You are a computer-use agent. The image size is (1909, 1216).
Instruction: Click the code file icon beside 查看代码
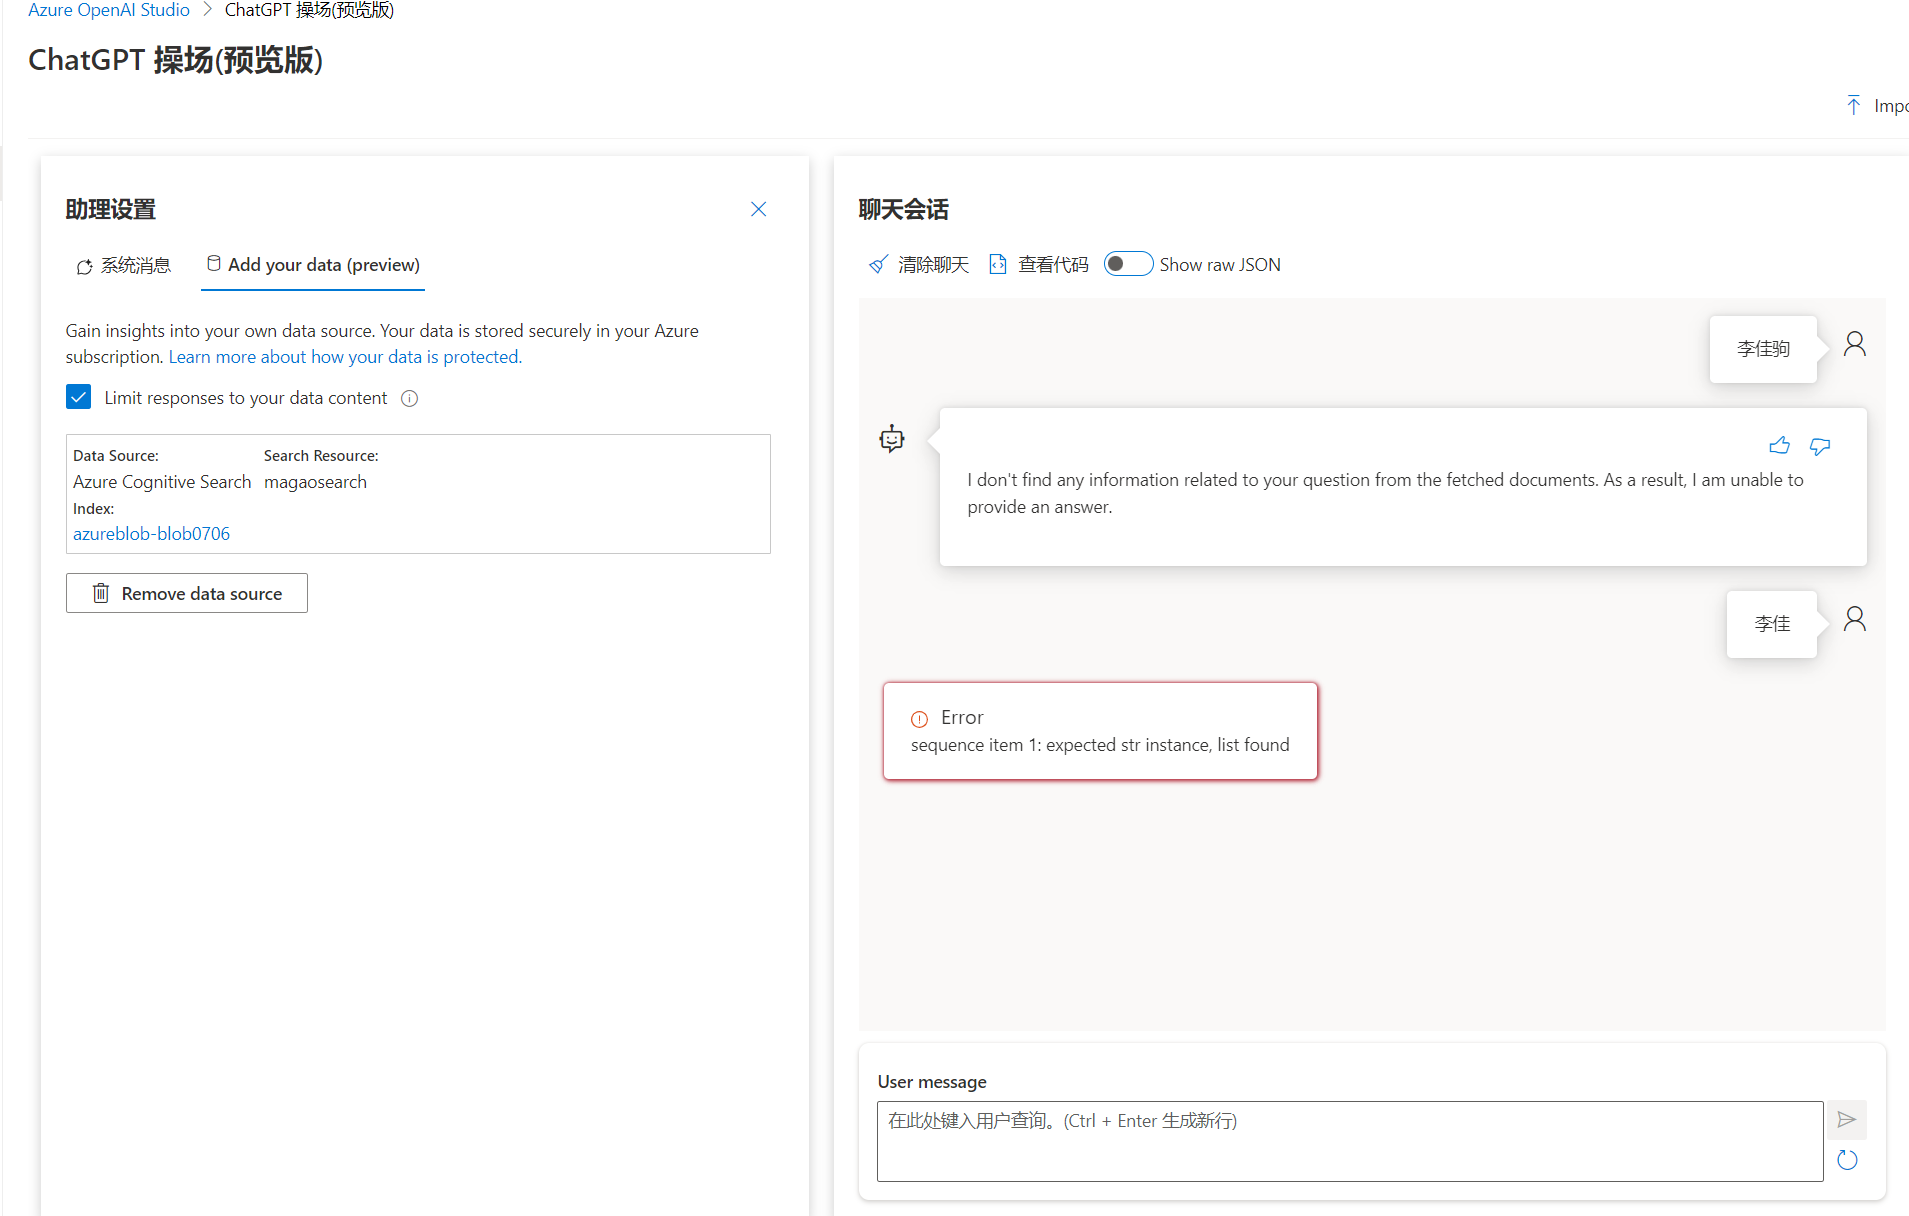tap(997, 264)
